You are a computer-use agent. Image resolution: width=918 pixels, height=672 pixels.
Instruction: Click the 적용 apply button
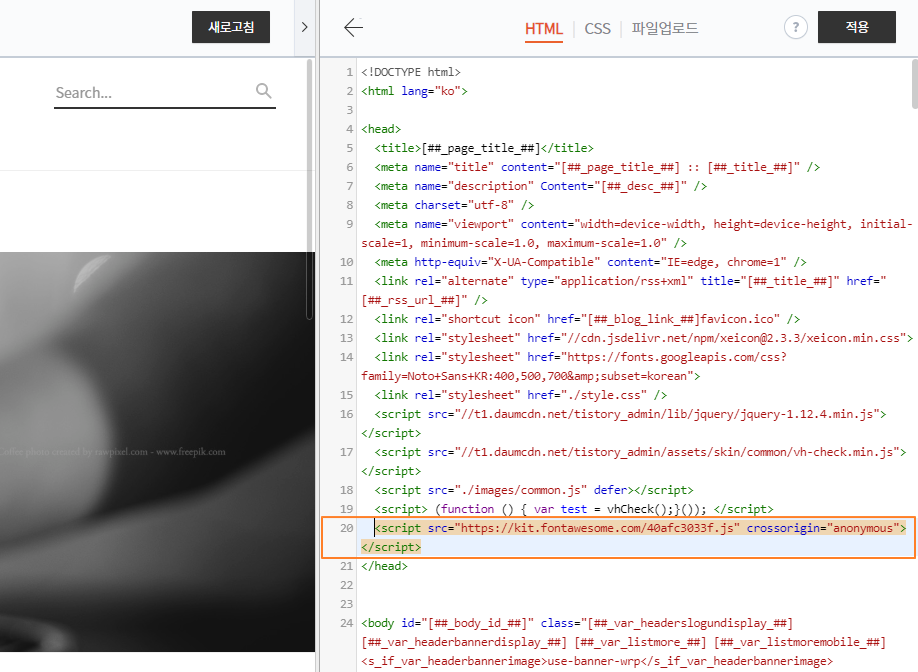click(857, 27)
